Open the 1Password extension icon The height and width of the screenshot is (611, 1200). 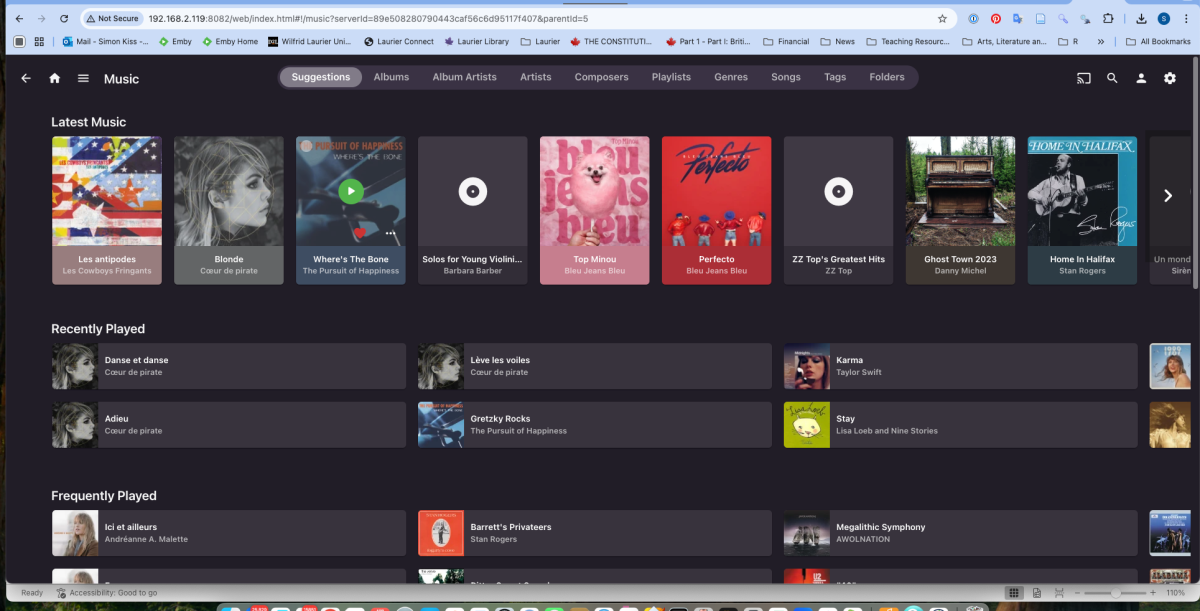click(974, 19)
